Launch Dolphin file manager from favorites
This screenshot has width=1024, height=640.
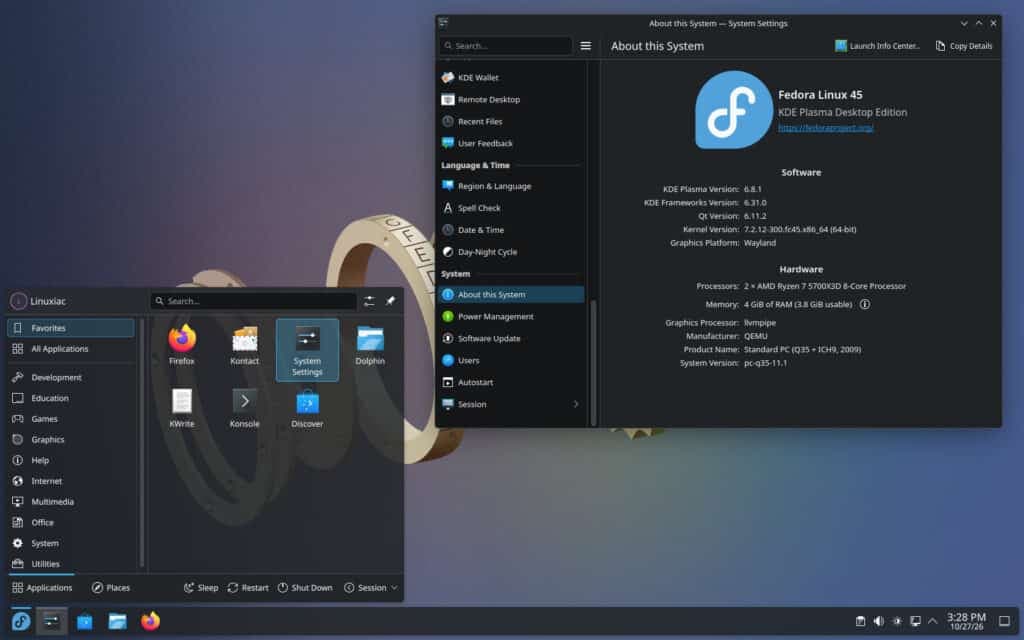click(x=370, y=345)
